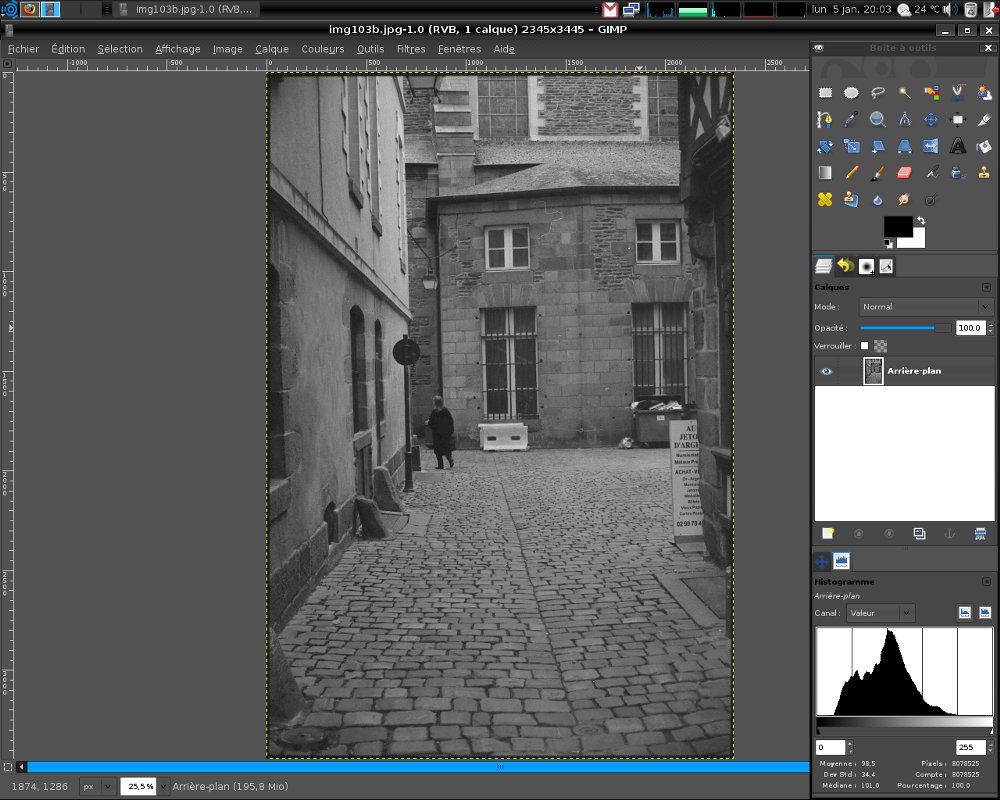Choose the Paintbrush tool
1000x800 pixels.
click(878, 173)
